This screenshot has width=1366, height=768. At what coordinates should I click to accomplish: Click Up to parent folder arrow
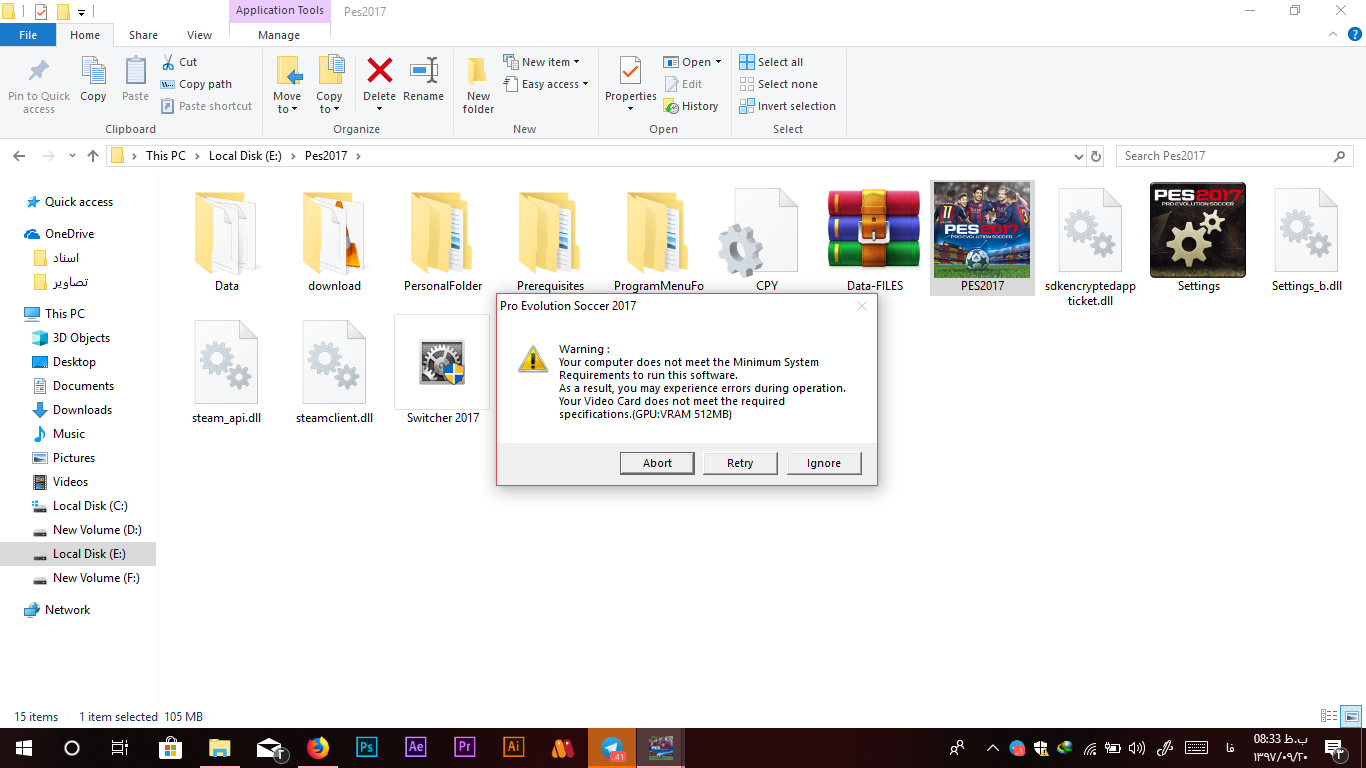[93, 156]
